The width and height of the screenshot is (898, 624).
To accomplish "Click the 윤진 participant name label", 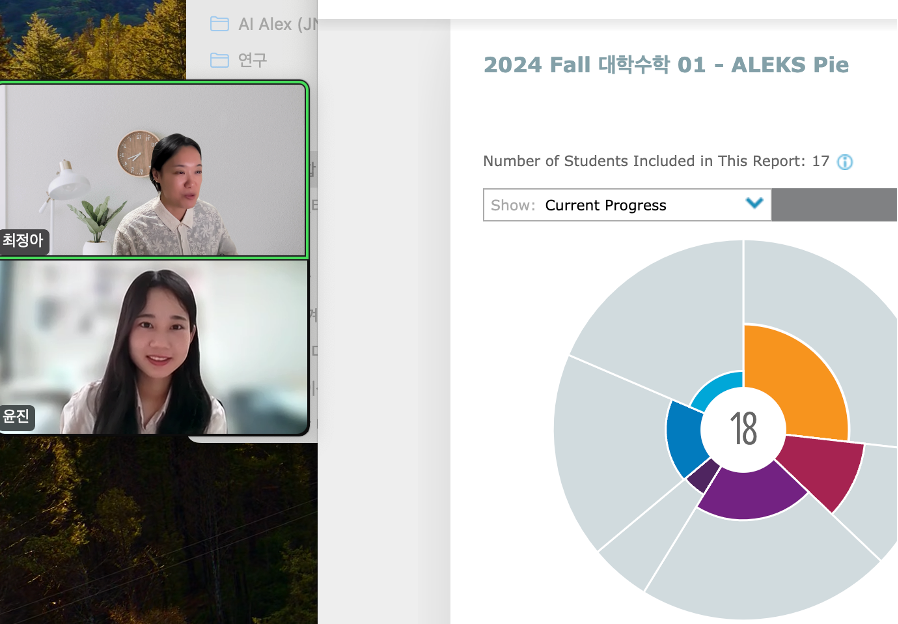I will tap(17, 417).
